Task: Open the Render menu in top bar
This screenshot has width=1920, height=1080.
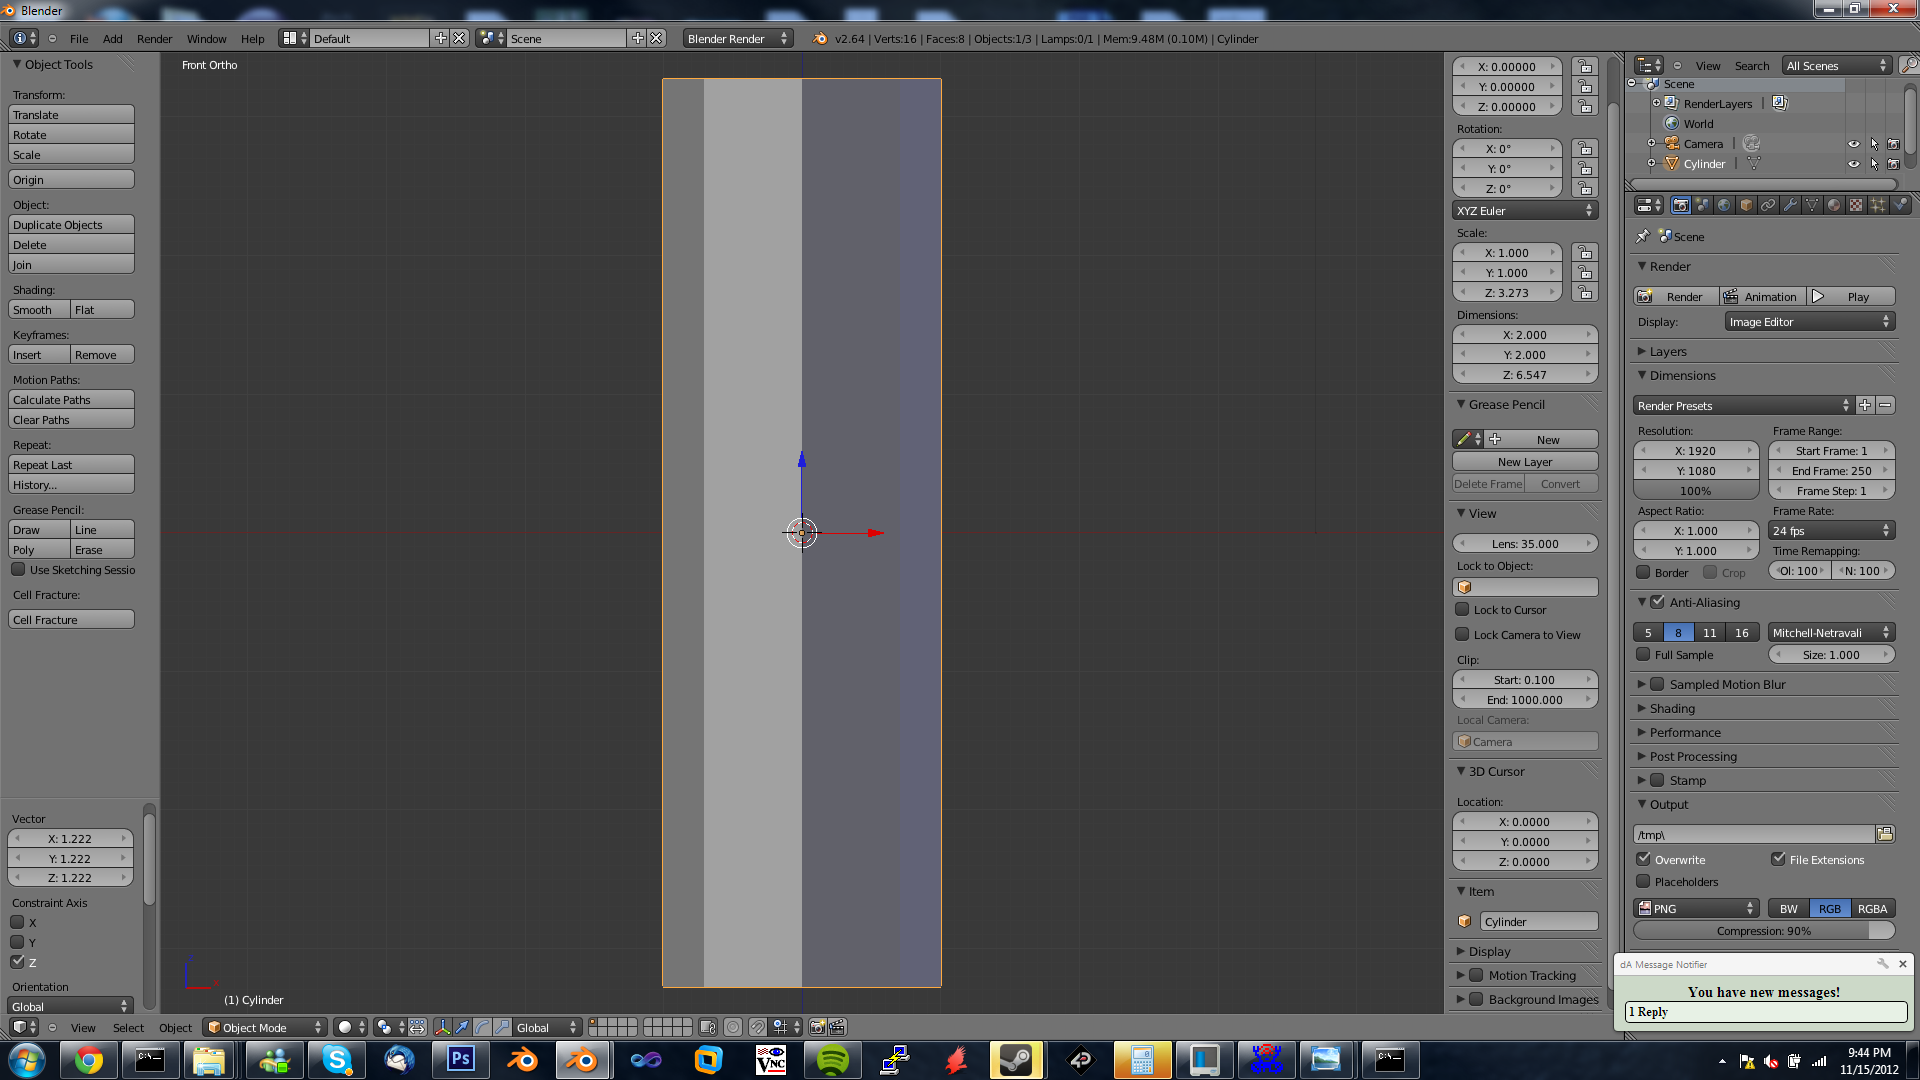Action: coord(154,38)
